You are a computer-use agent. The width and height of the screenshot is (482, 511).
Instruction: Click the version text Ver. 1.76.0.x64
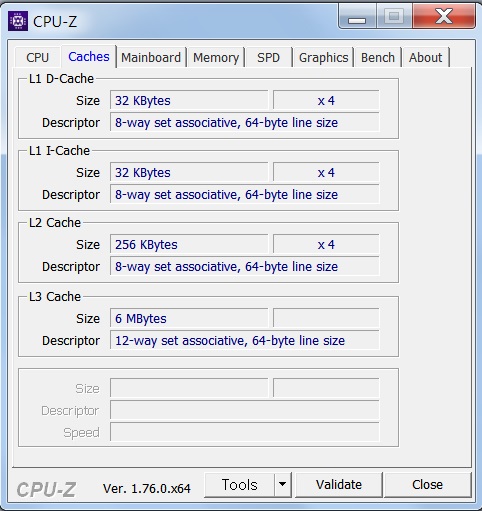click(x=147, y=488)
